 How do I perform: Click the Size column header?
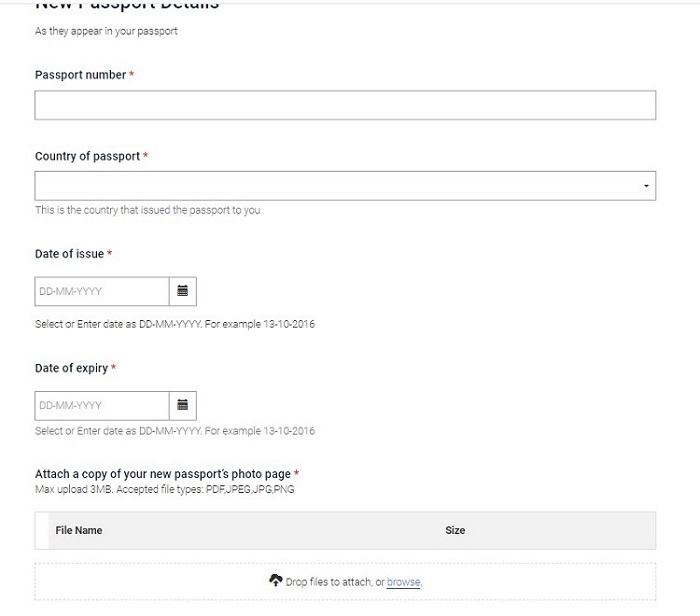[455, 530]
